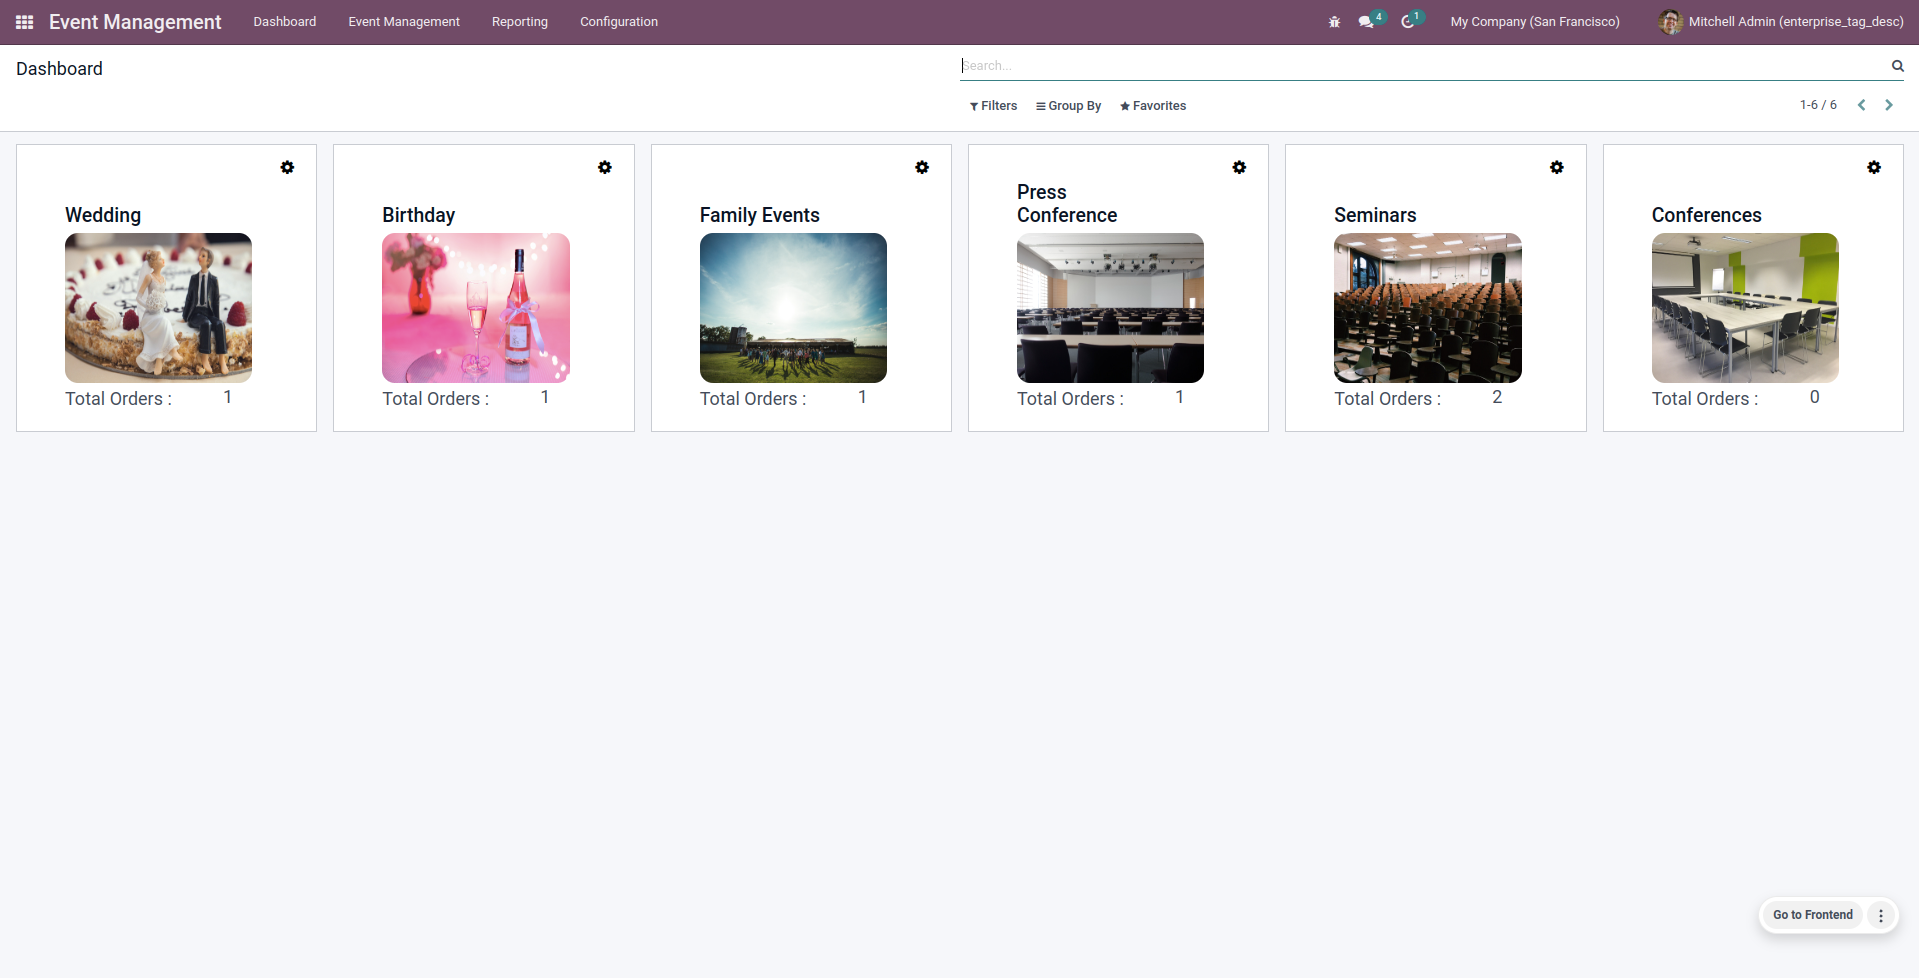
Task: Open the apps grid menu icon
Action: point(25,22)
